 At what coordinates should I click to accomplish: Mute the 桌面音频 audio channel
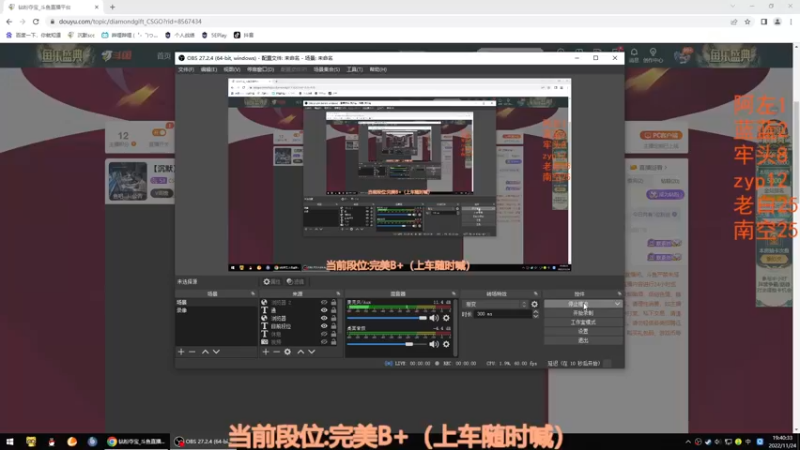pyautogui.click(x=434, y=344)
